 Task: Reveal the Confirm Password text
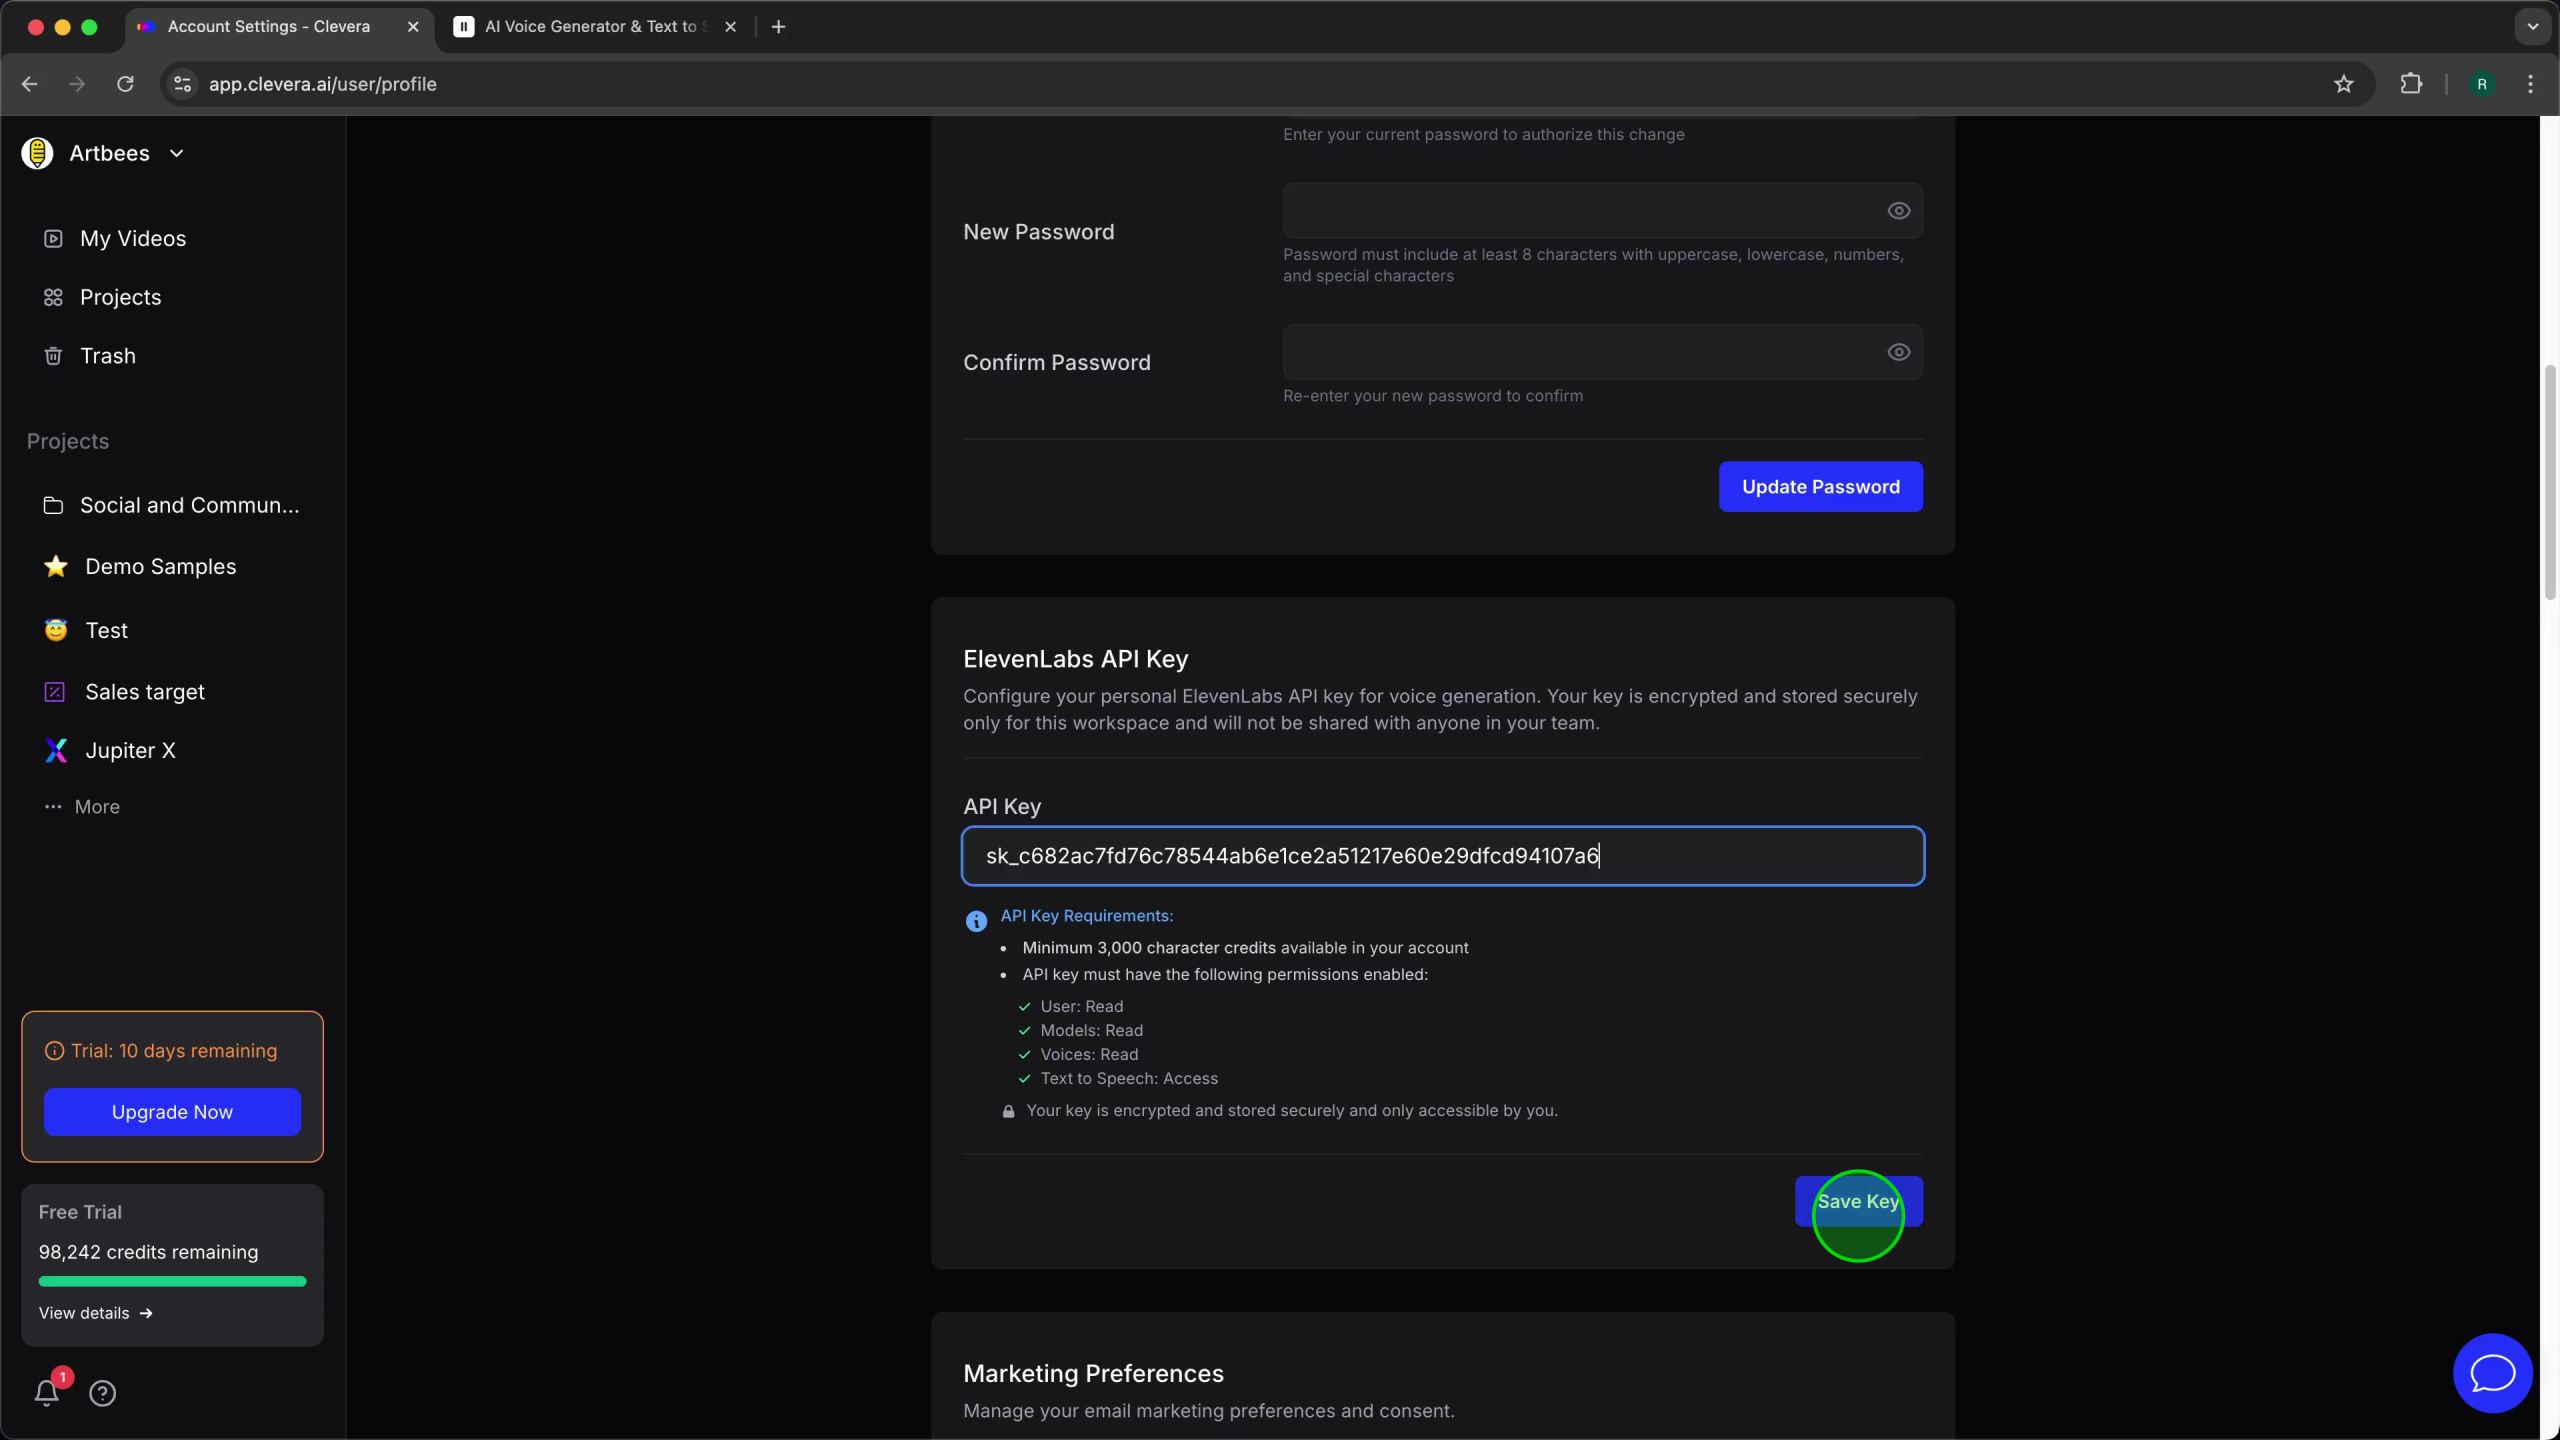coord(1898,352)
